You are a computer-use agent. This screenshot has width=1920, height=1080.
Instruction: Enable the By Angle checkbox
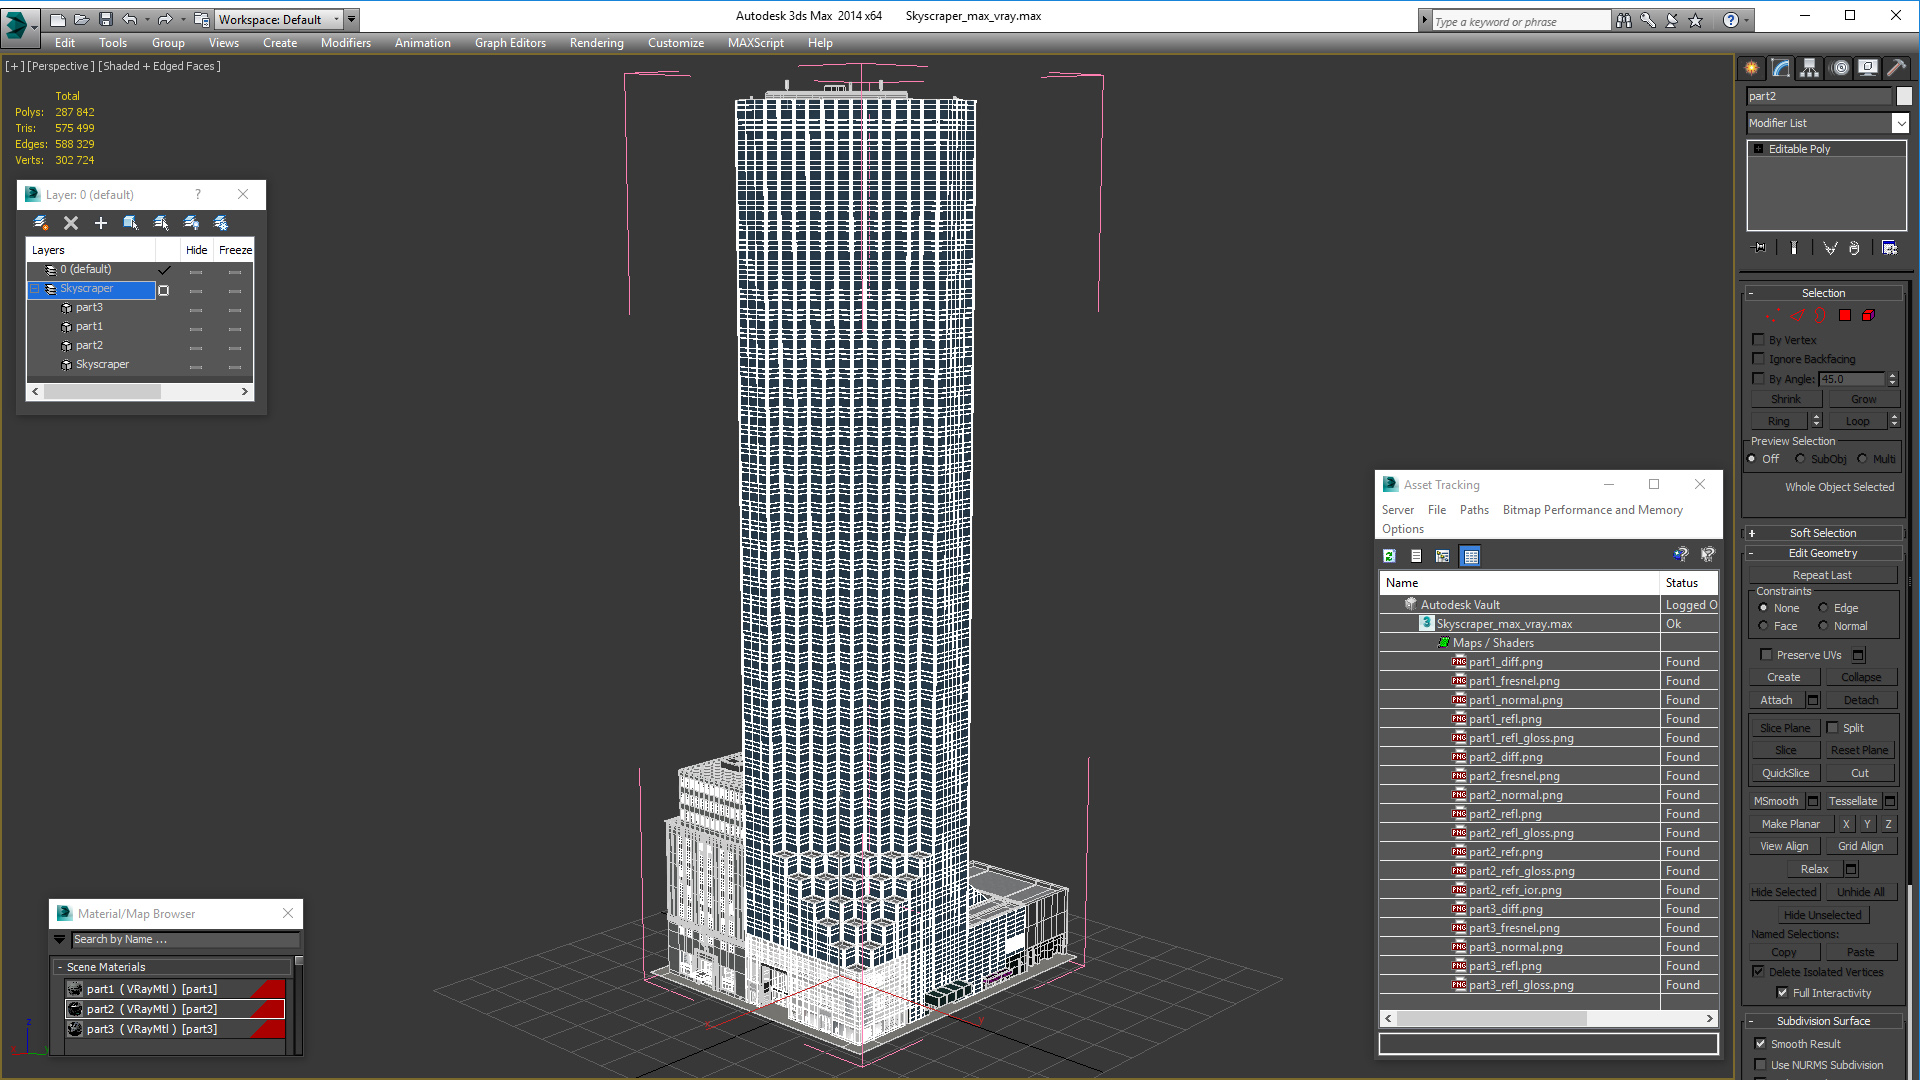click(x=1759, y=379)
